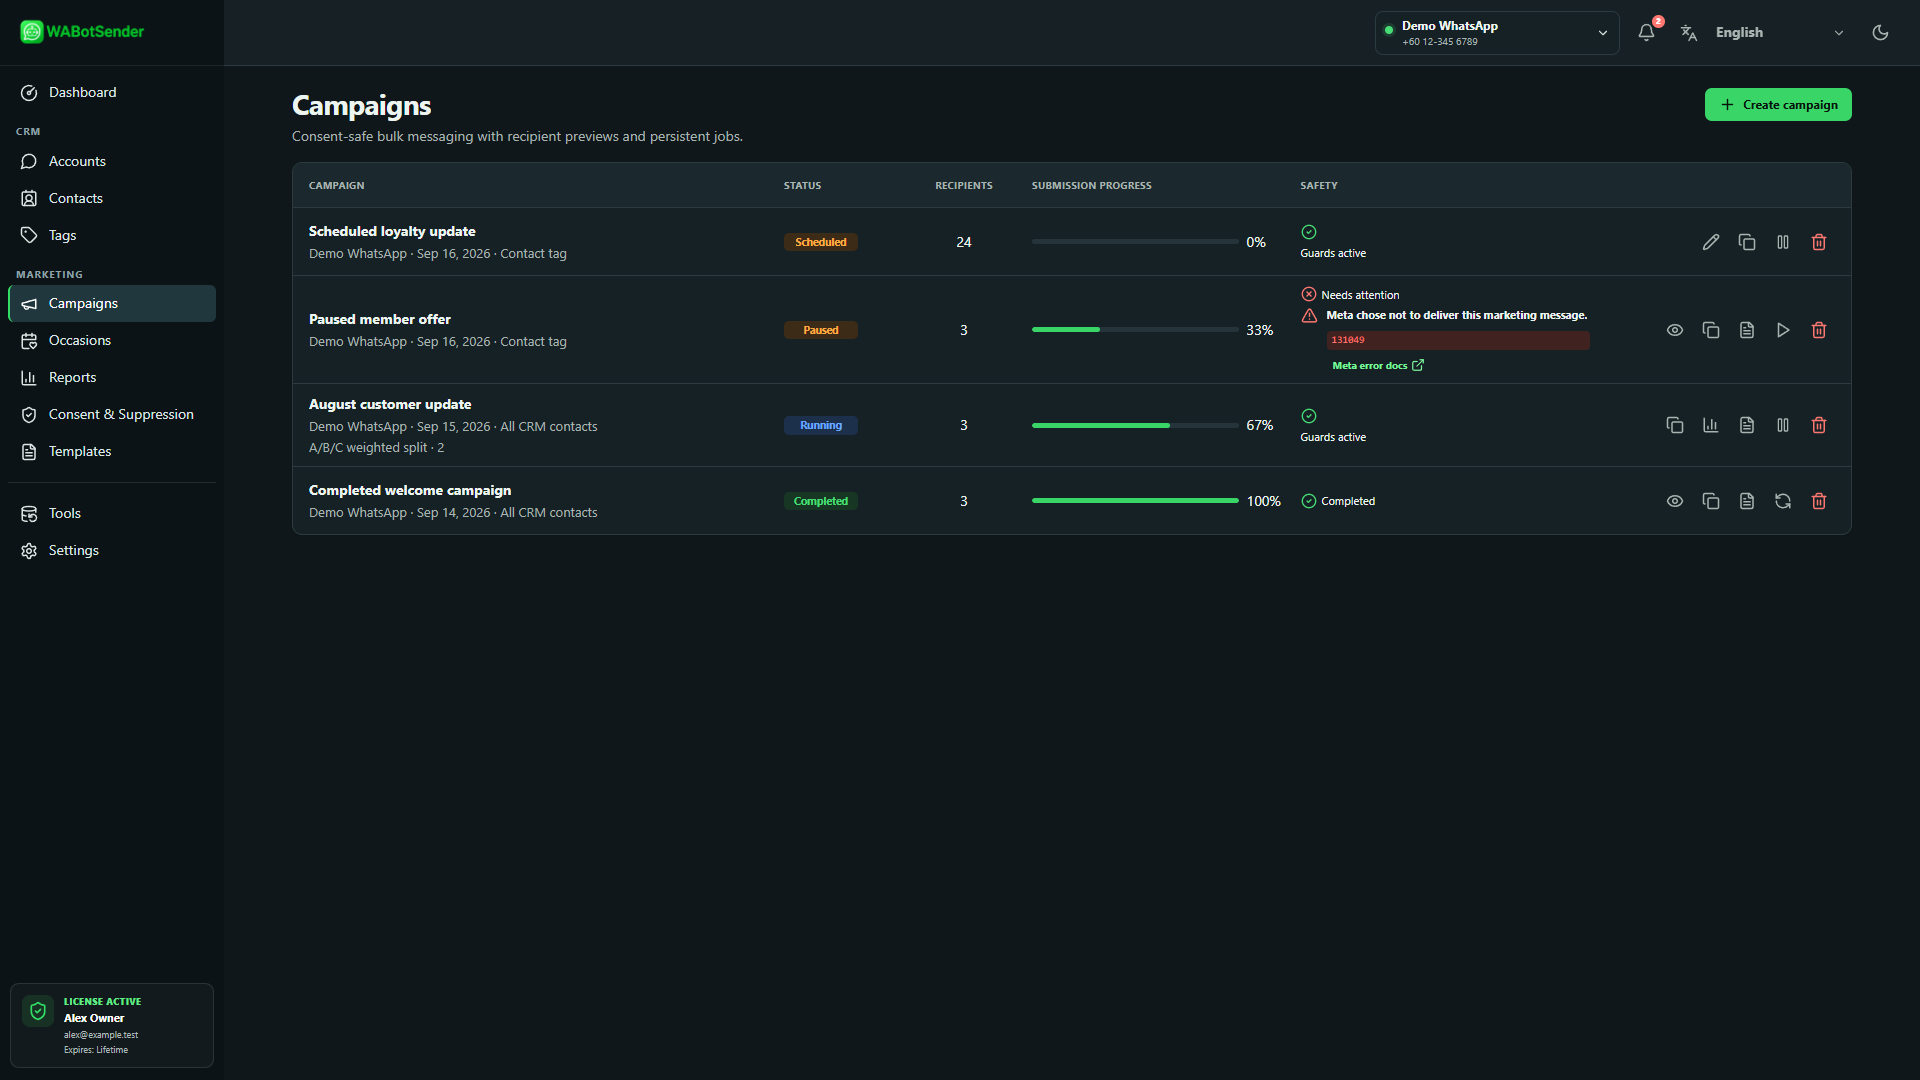Open the Meta error docs link

(x=1378, y=366)
